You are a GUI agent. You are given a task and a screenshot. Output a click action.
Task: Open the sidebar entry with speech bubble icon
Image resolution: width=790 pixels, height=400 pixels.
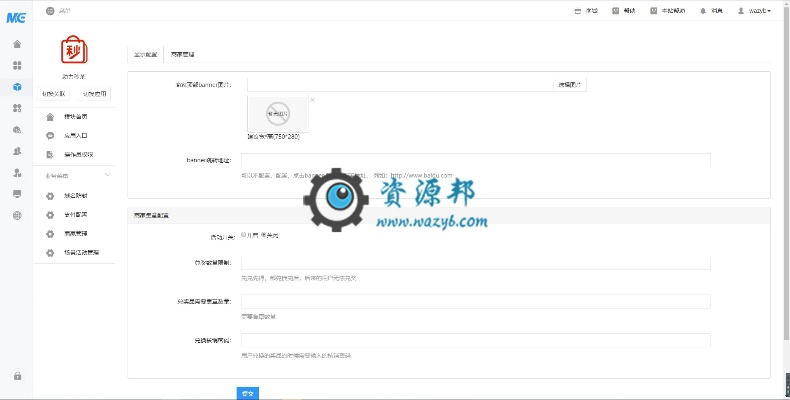[x=74, y=136]
